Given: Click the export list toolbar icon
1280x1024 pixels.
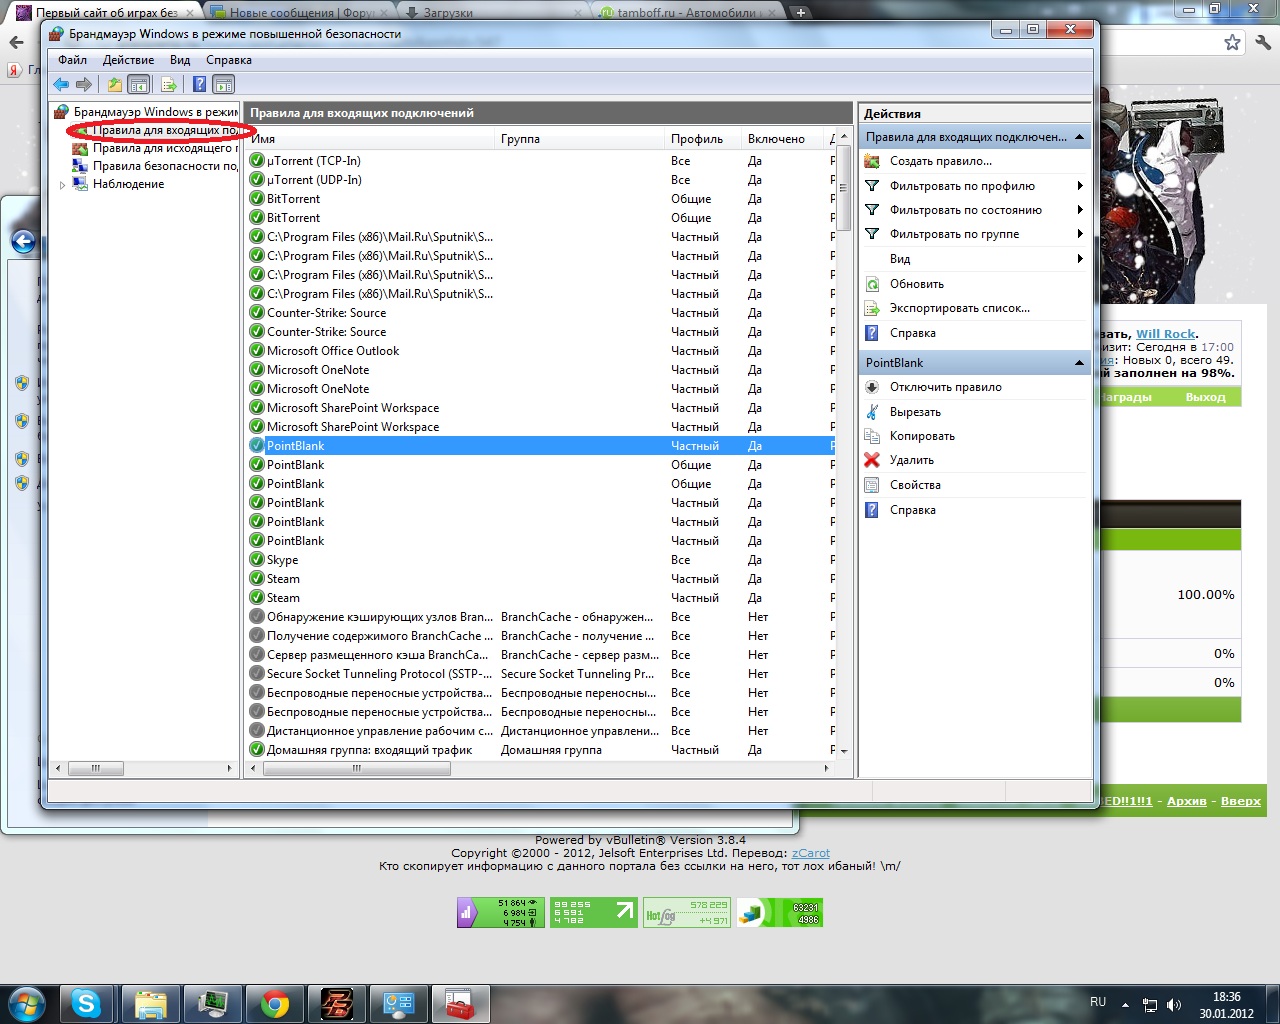Looking at the screenshot, I should tap(168, 85).
